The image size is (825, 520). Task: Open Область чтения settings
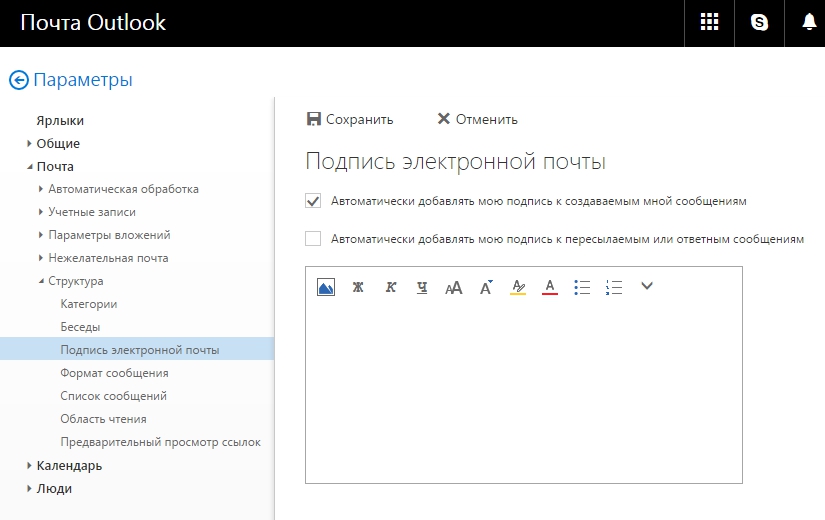(103, 419)
